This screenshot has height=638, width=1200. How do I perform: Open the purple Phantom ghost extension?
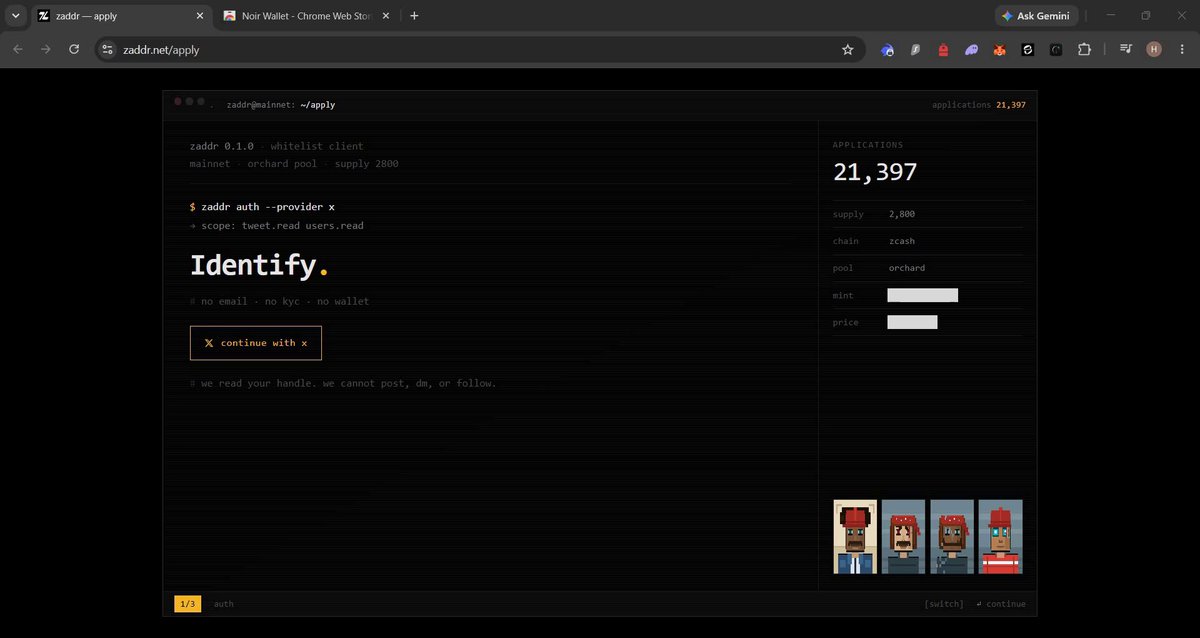tap(971, 49)
